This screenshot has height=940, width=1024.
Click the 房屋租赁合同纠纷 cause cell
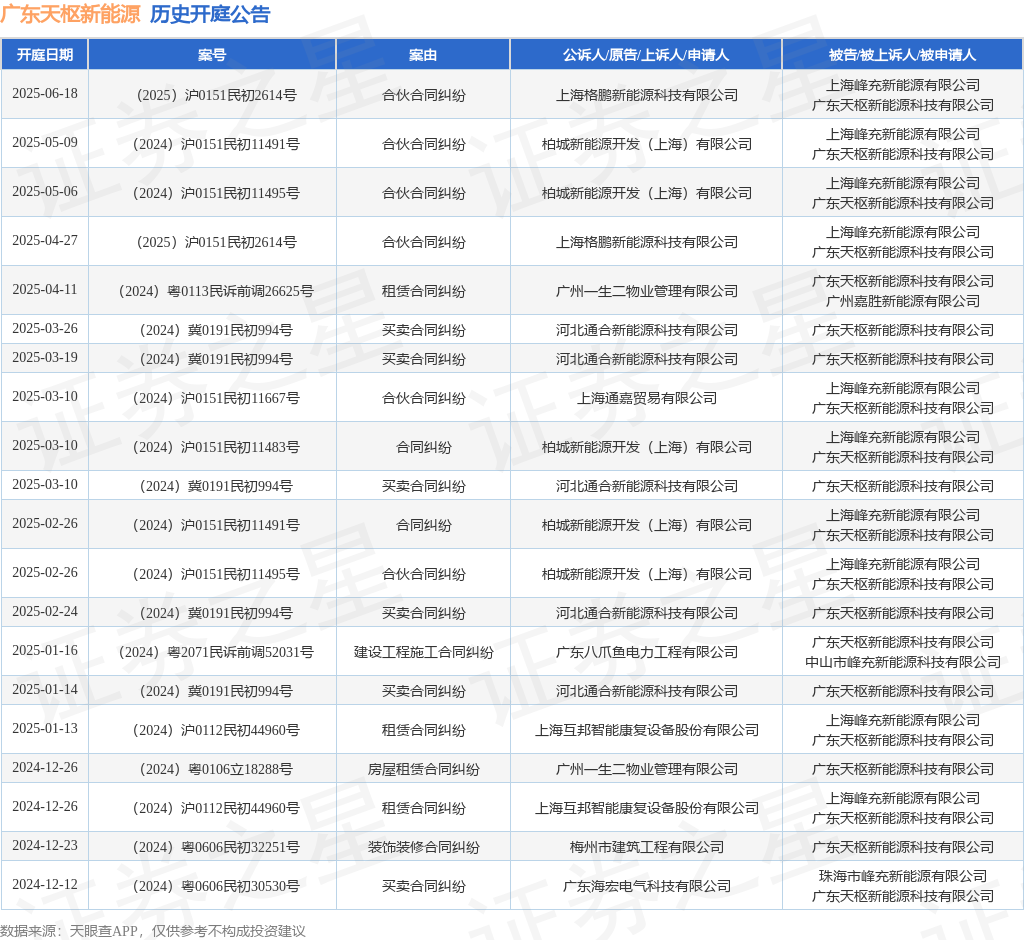point(423,769)
